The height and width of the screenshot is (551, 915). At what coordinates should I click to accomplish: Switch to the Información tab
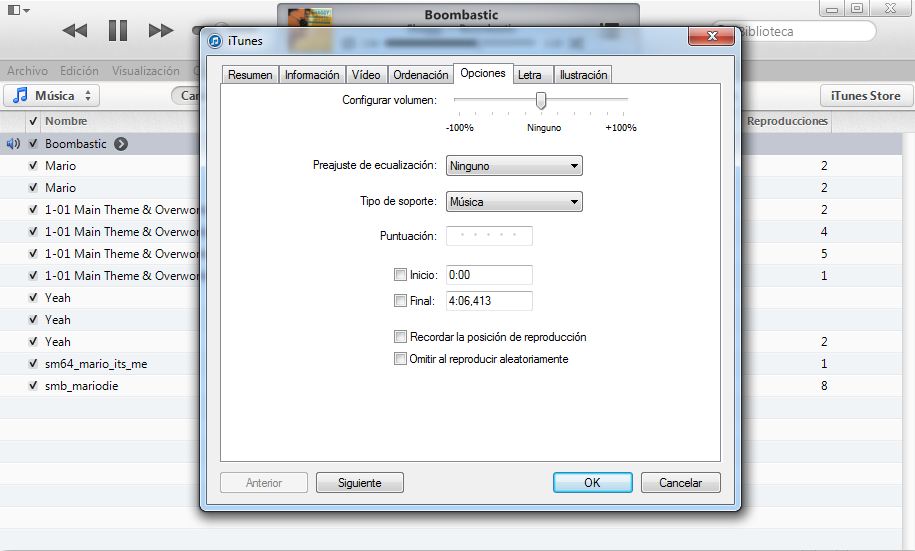[x=312, y=75]
